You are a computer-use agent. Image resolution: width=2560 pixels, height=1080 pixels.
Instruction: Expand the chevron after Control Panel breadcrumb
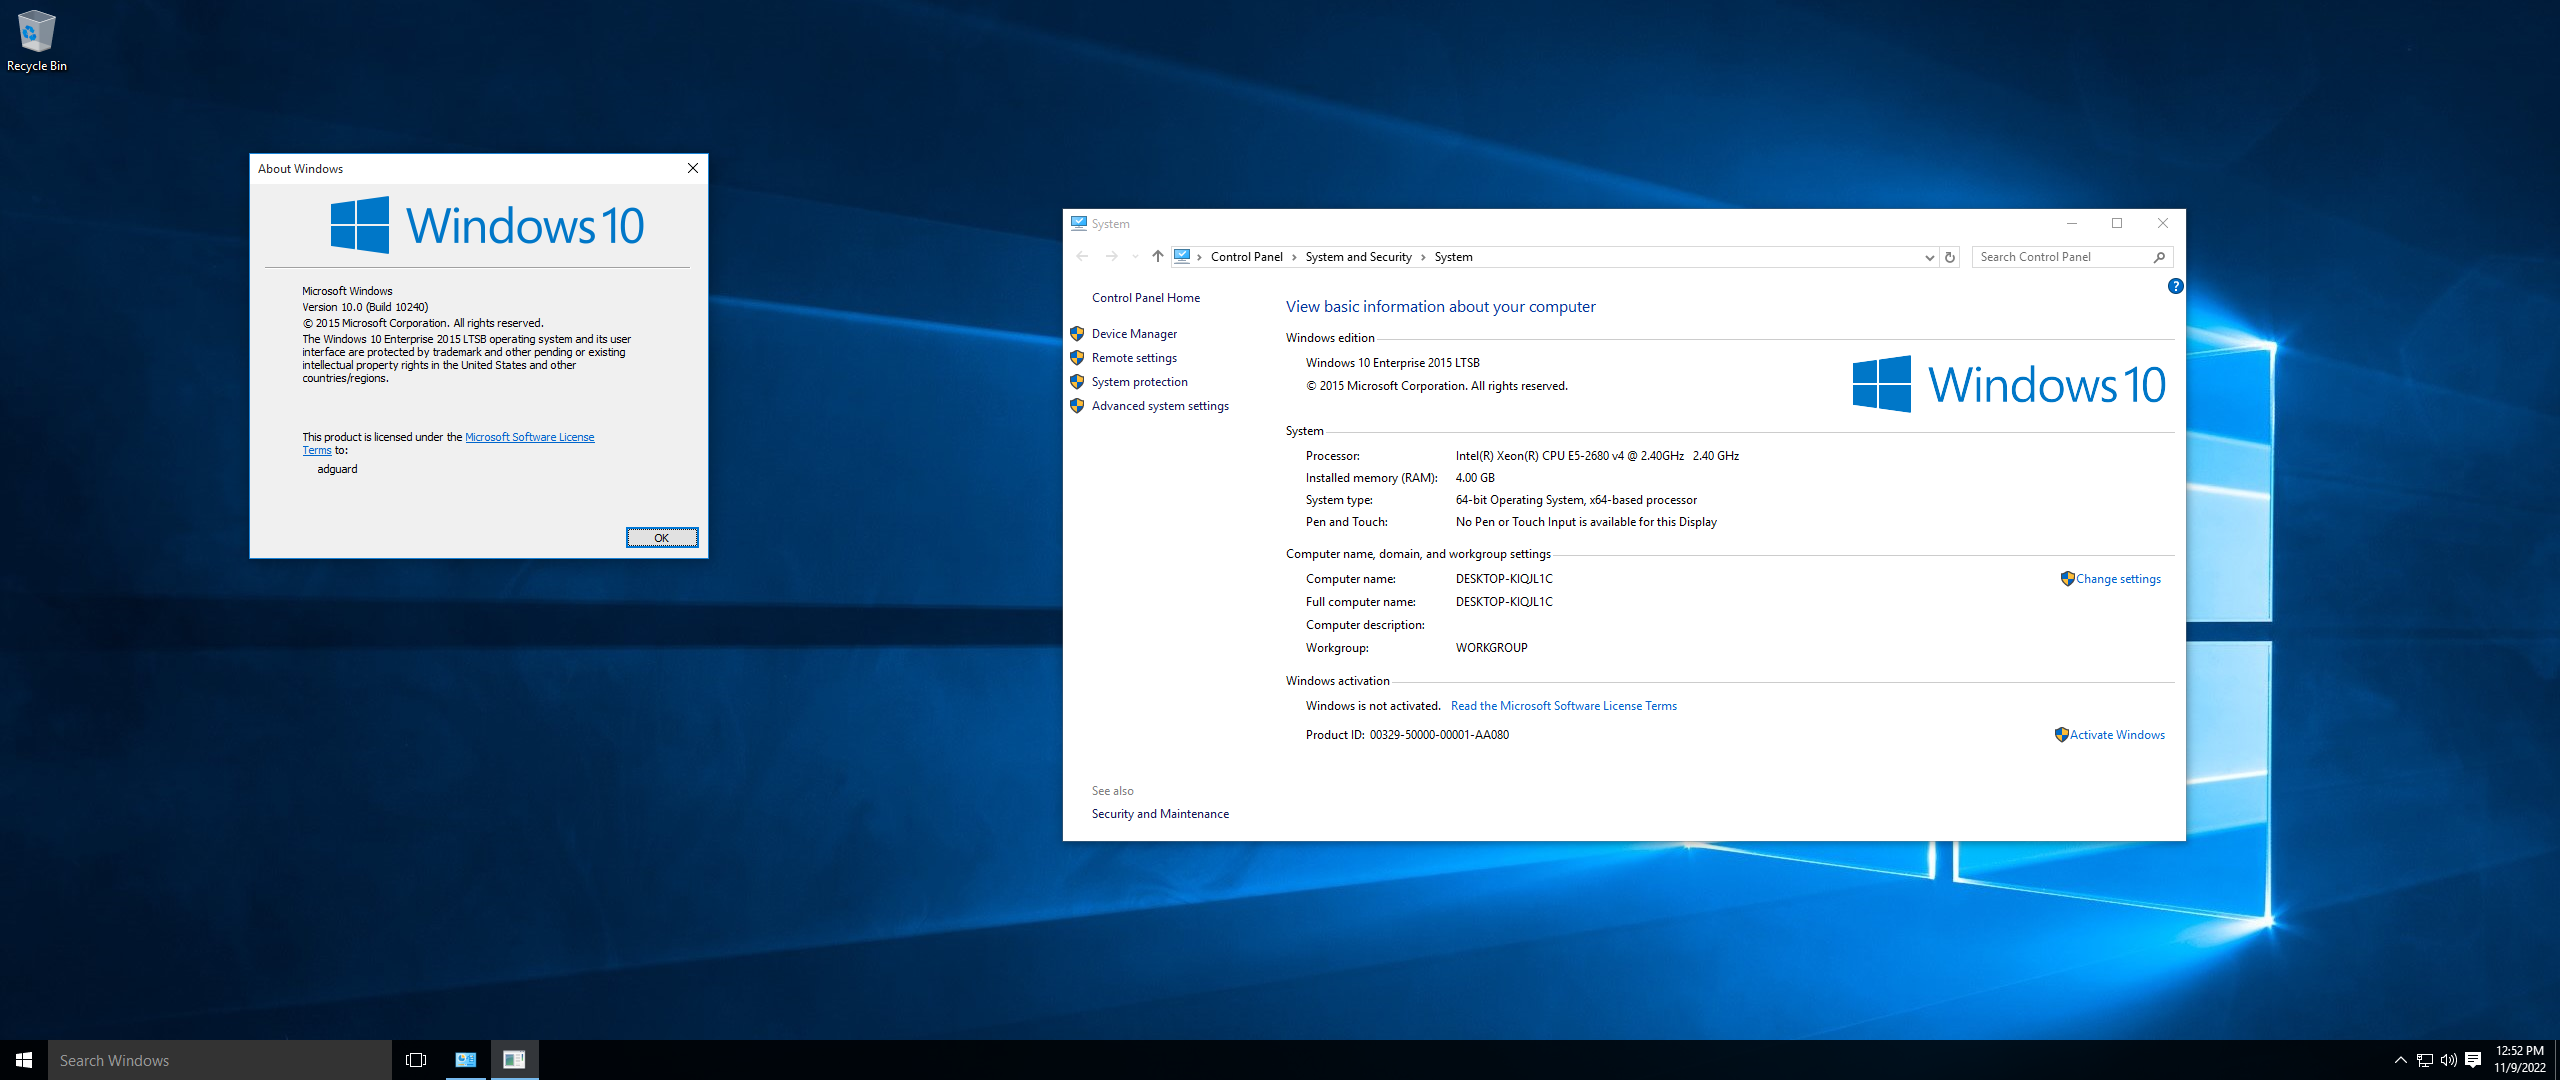[x=1294, y=257]
